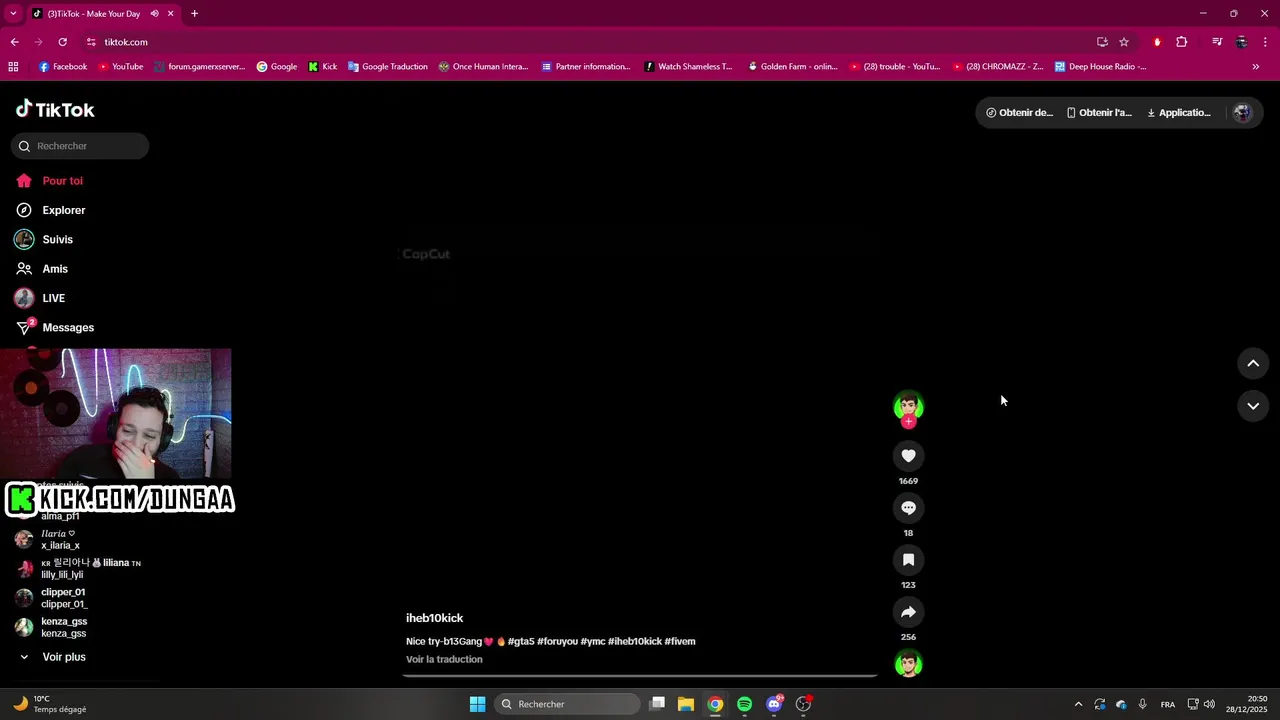Go to previous video with up chevron
Screen dimensions: 1280x720
[1253, 363]
